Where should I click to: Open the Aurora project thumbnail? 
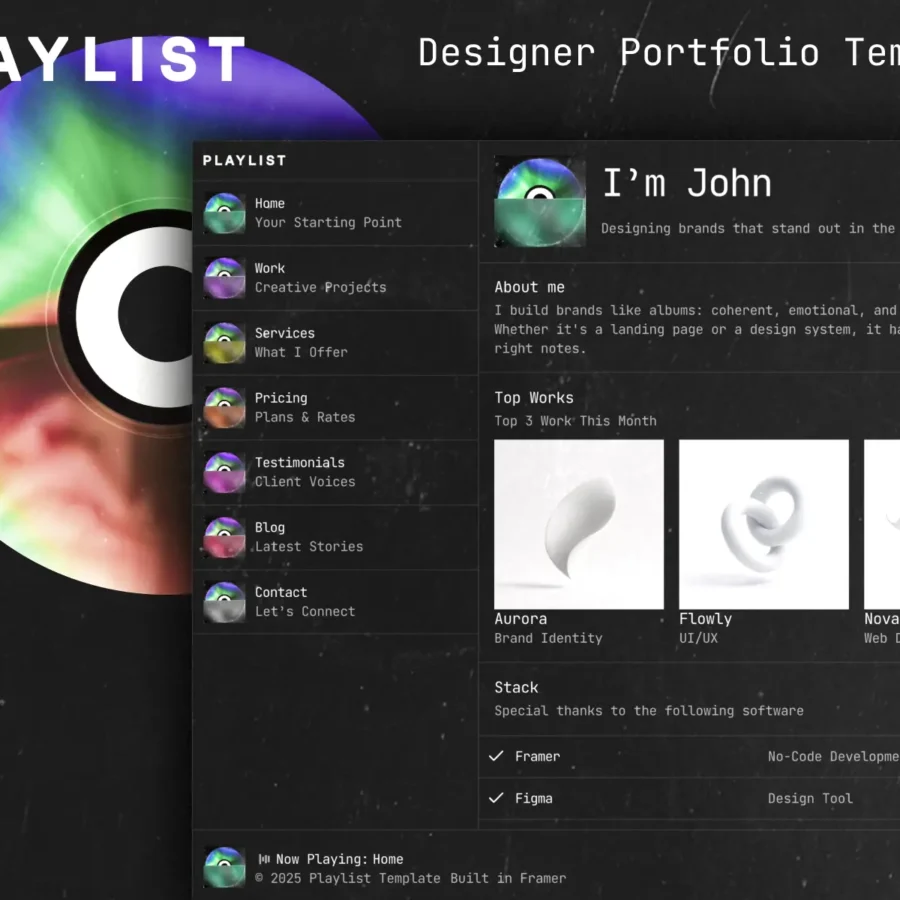pyautogui.click(x=579, y=524)
